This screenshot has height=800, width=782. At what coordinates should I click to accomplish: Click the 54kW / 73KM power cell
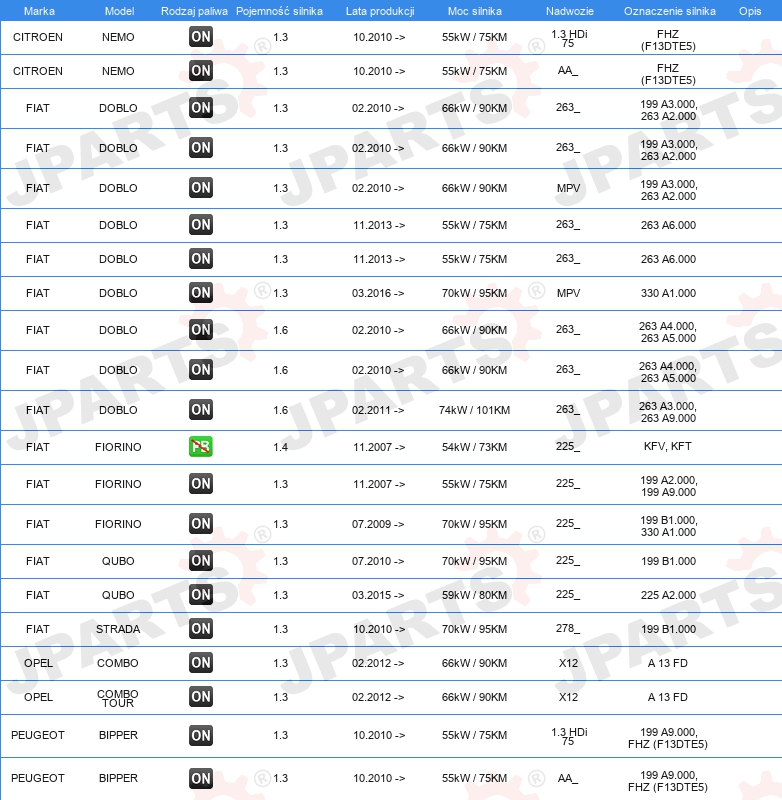pos(474,447)
